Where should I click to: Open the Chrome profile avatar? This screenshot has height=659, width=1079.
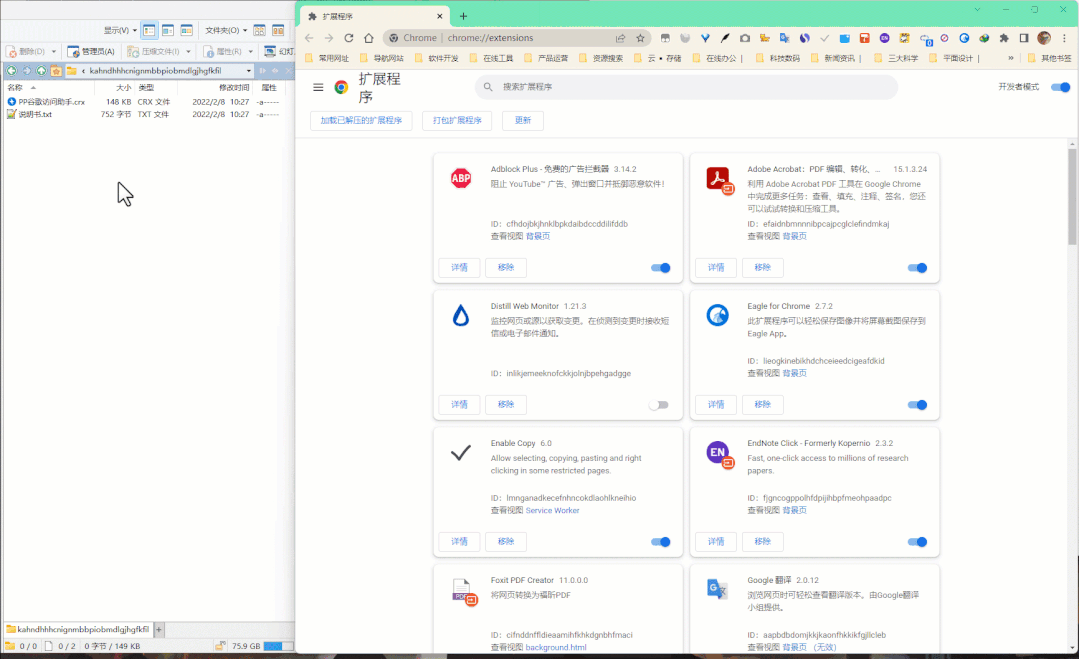pyautogui.click(x=1044, y=38)
